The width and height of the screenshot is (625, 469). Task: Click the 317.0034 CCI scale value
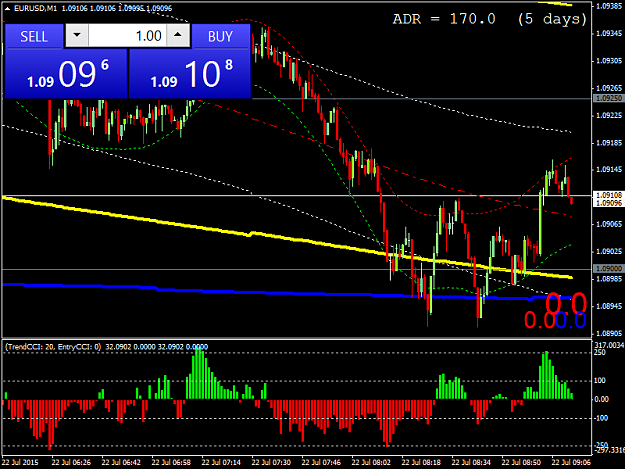coord(609,345)
